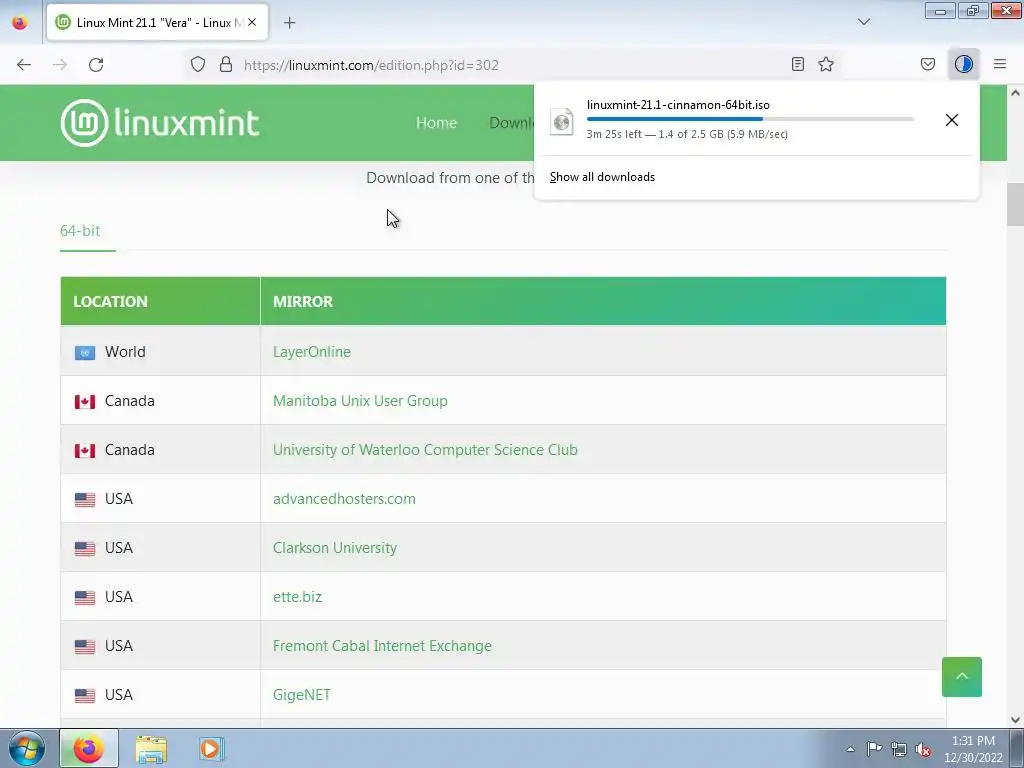1024x768 pixels.
Task: Click the download progress bar
Action: pos(750,119)
